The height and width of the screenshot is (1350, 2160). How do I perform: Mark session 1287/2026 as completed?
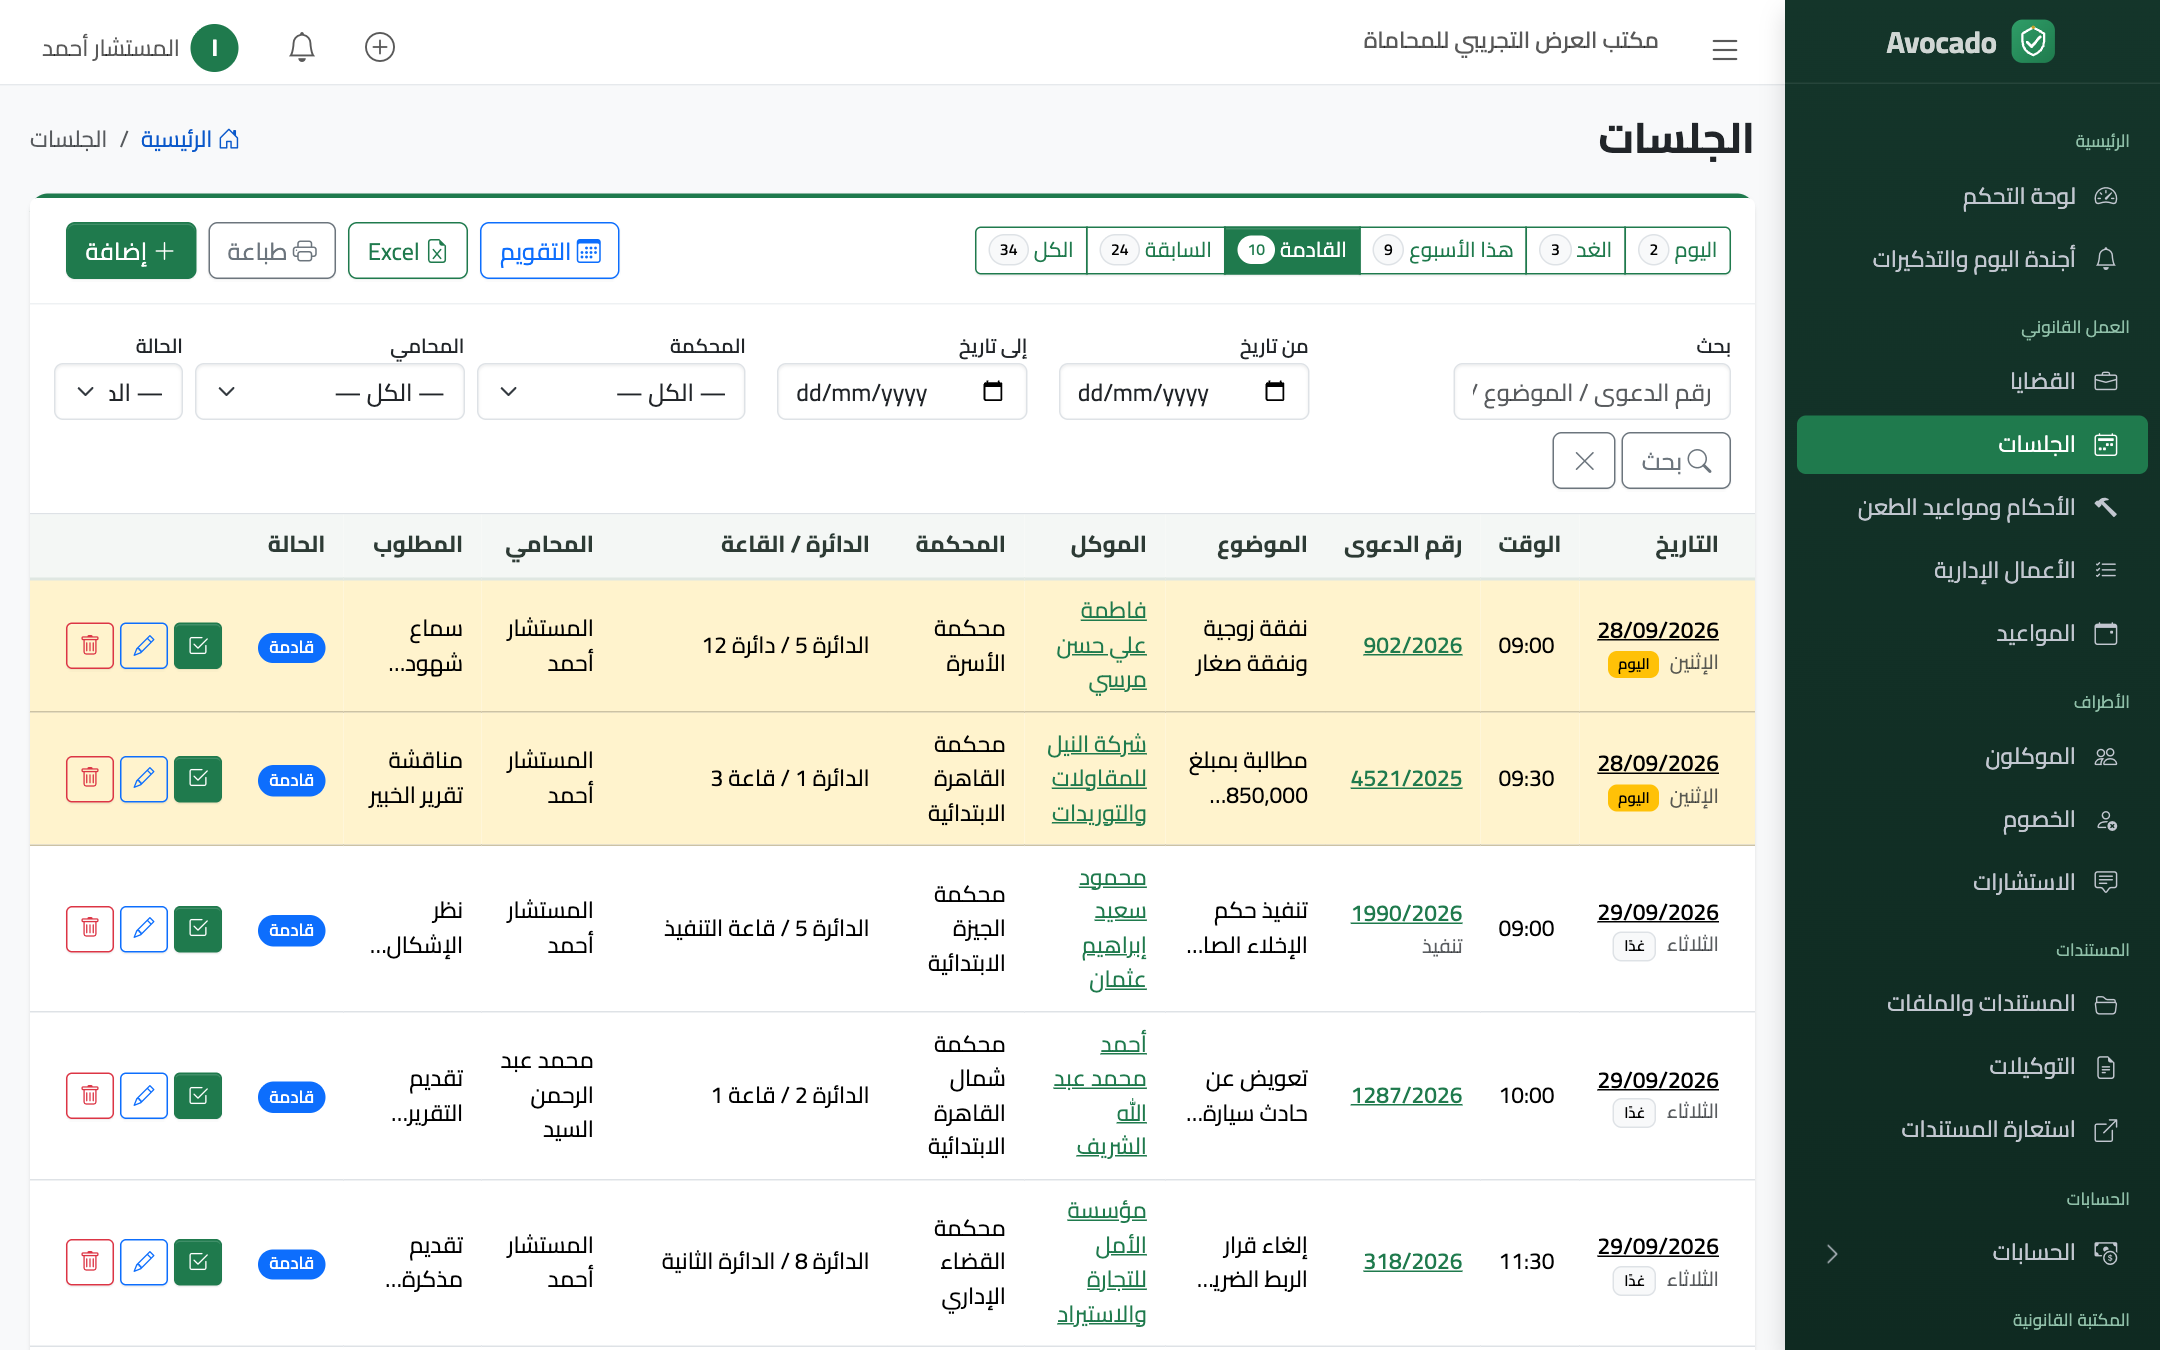198,1096
